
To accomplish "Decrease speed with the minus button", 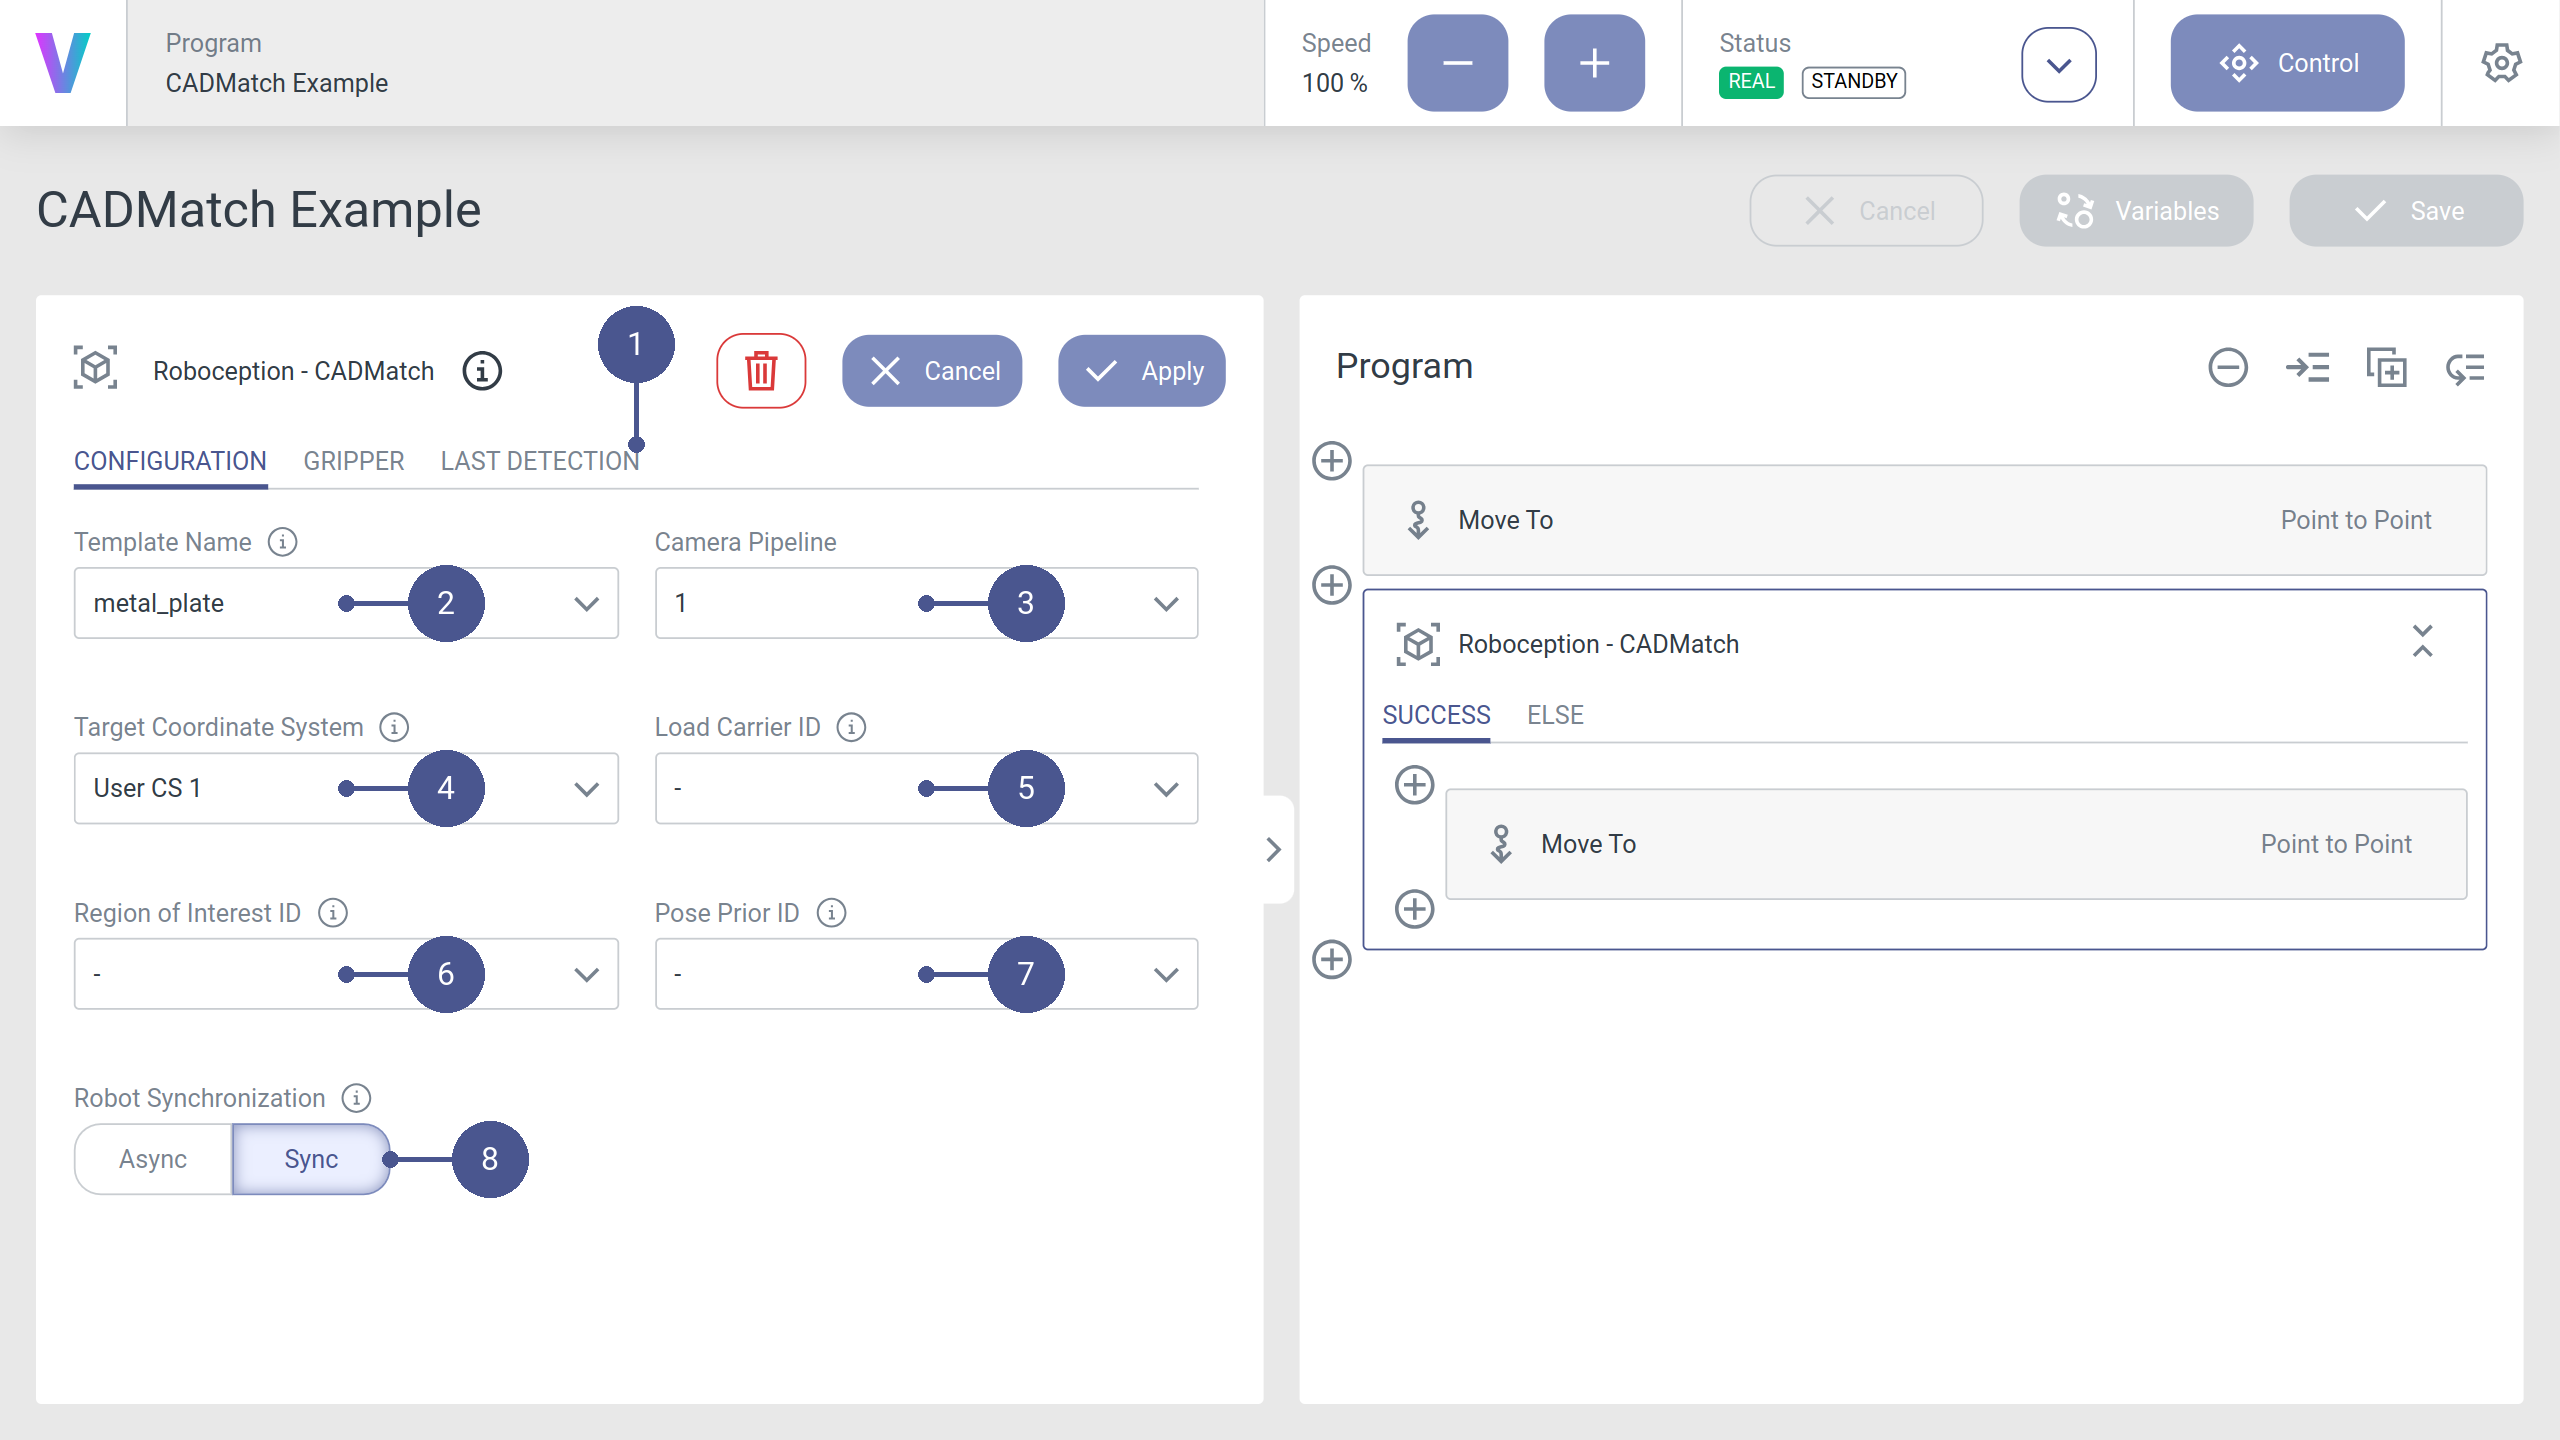I will [1457, 63].
